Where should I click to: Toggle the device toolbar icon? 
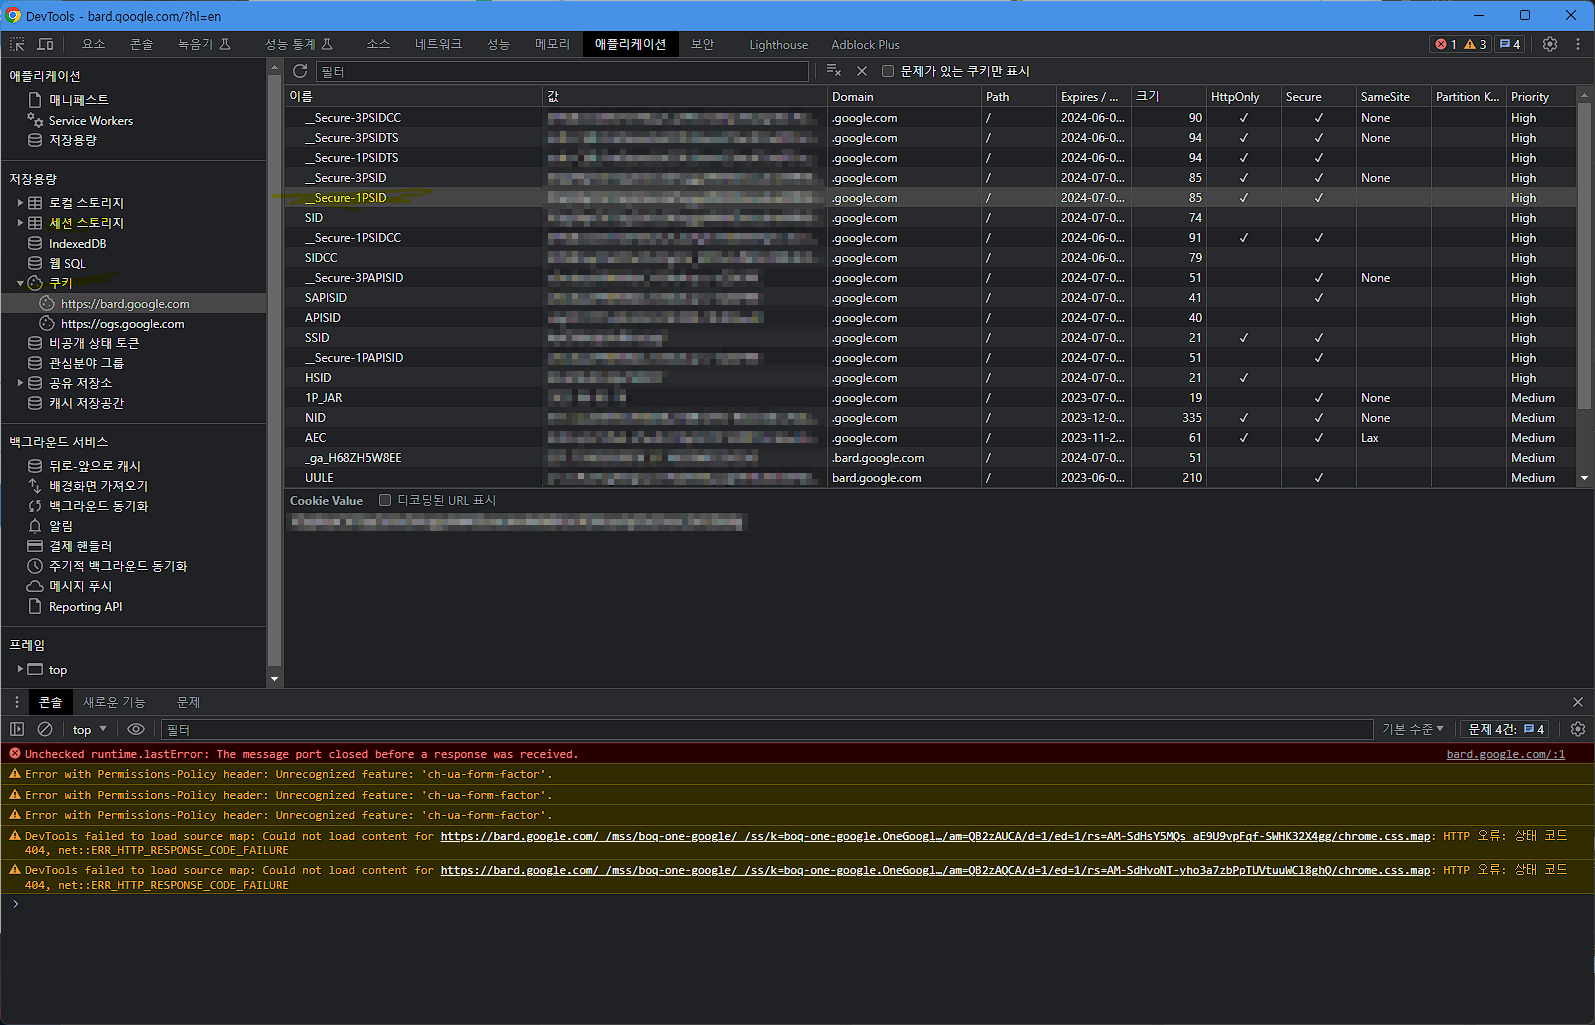tap(45, 44)
